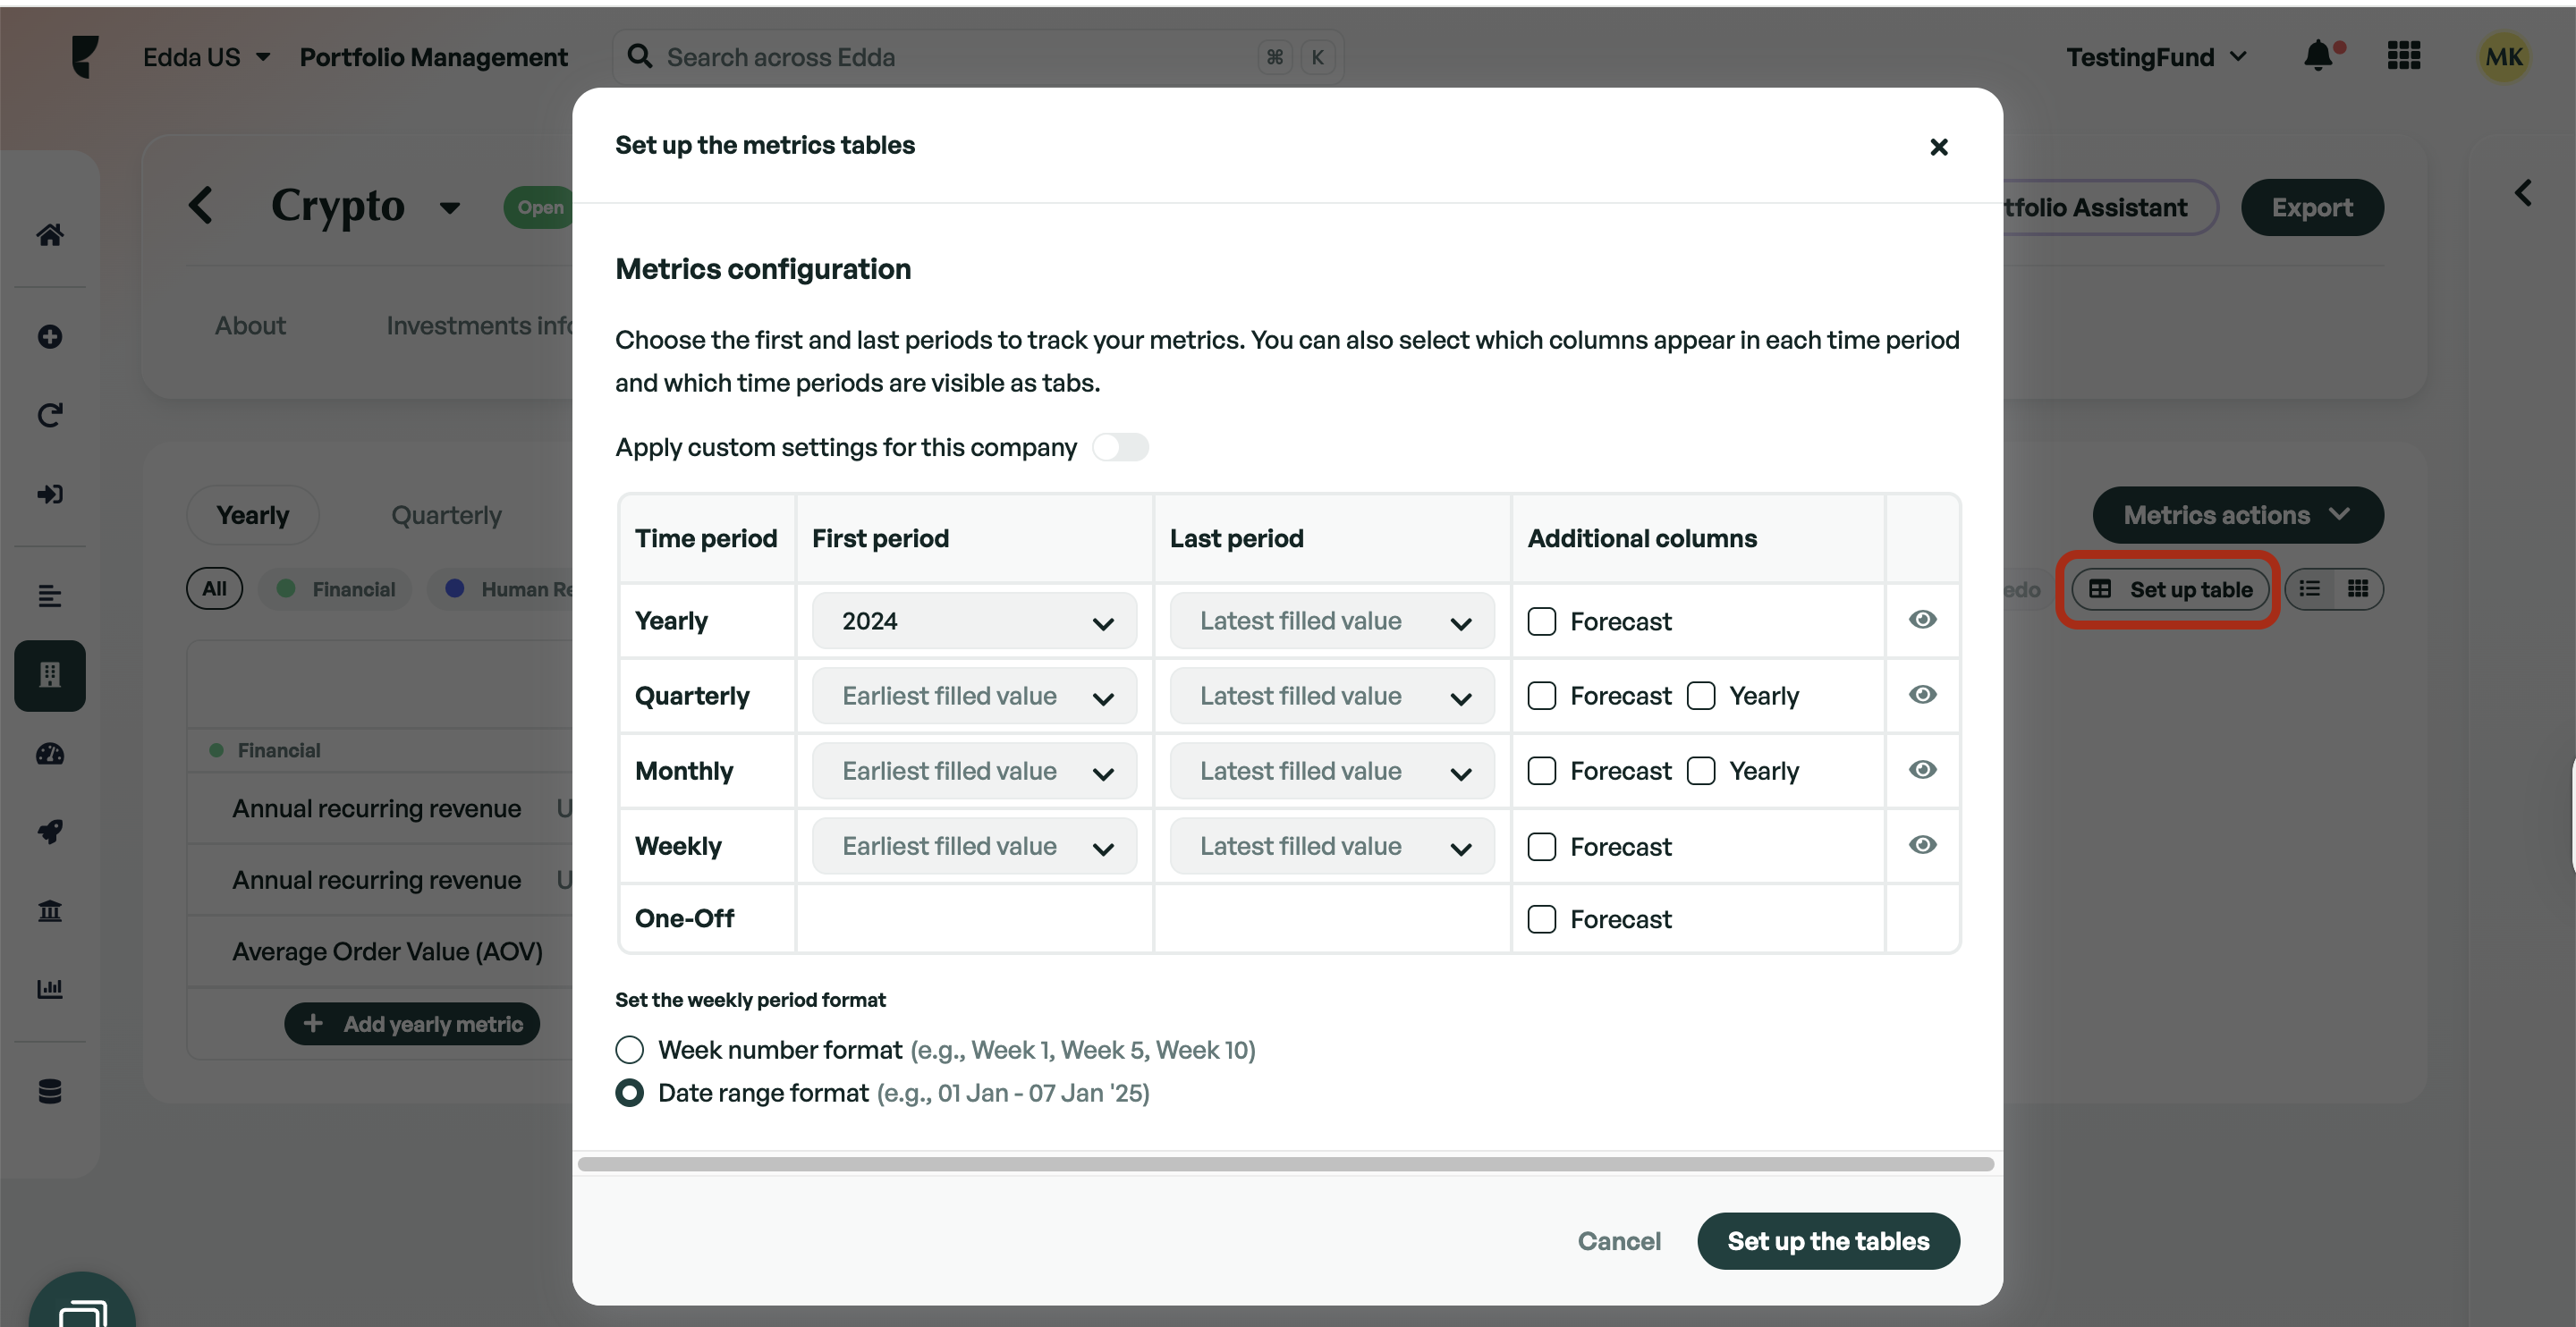Click the bar chart sidebar icon
This screenshot has height=1327, width=2576.
(x=50, y=989)
